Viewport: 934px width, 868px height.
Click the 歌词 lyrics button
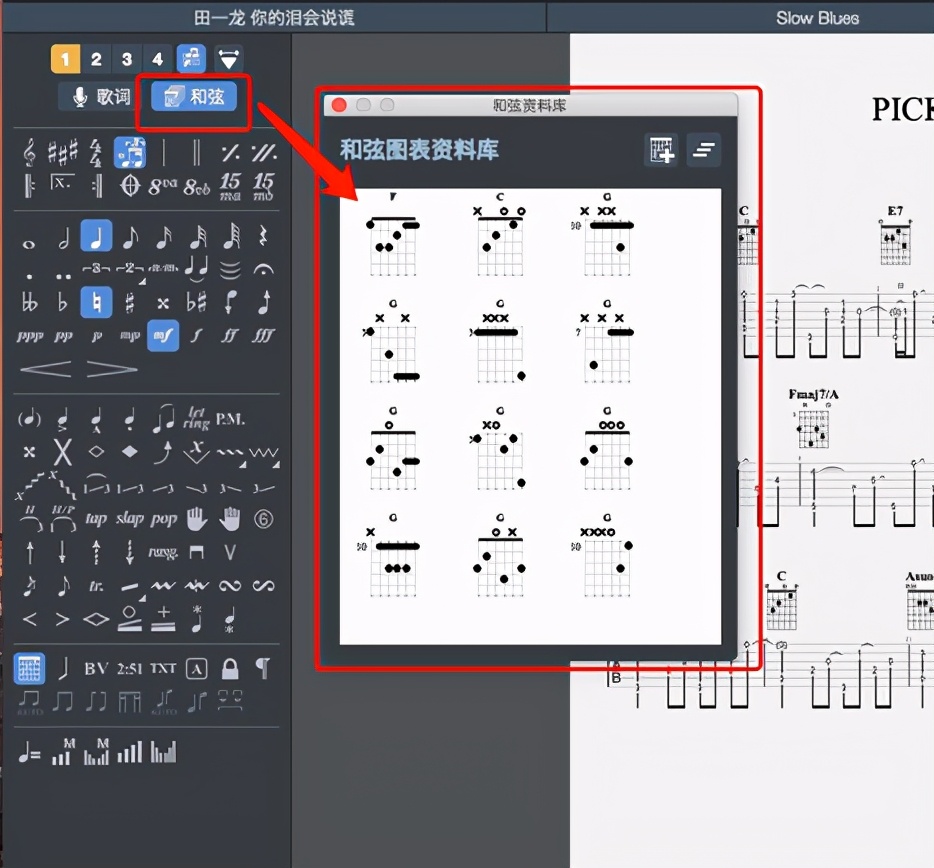pyautogui.click(x=102, y=97)
